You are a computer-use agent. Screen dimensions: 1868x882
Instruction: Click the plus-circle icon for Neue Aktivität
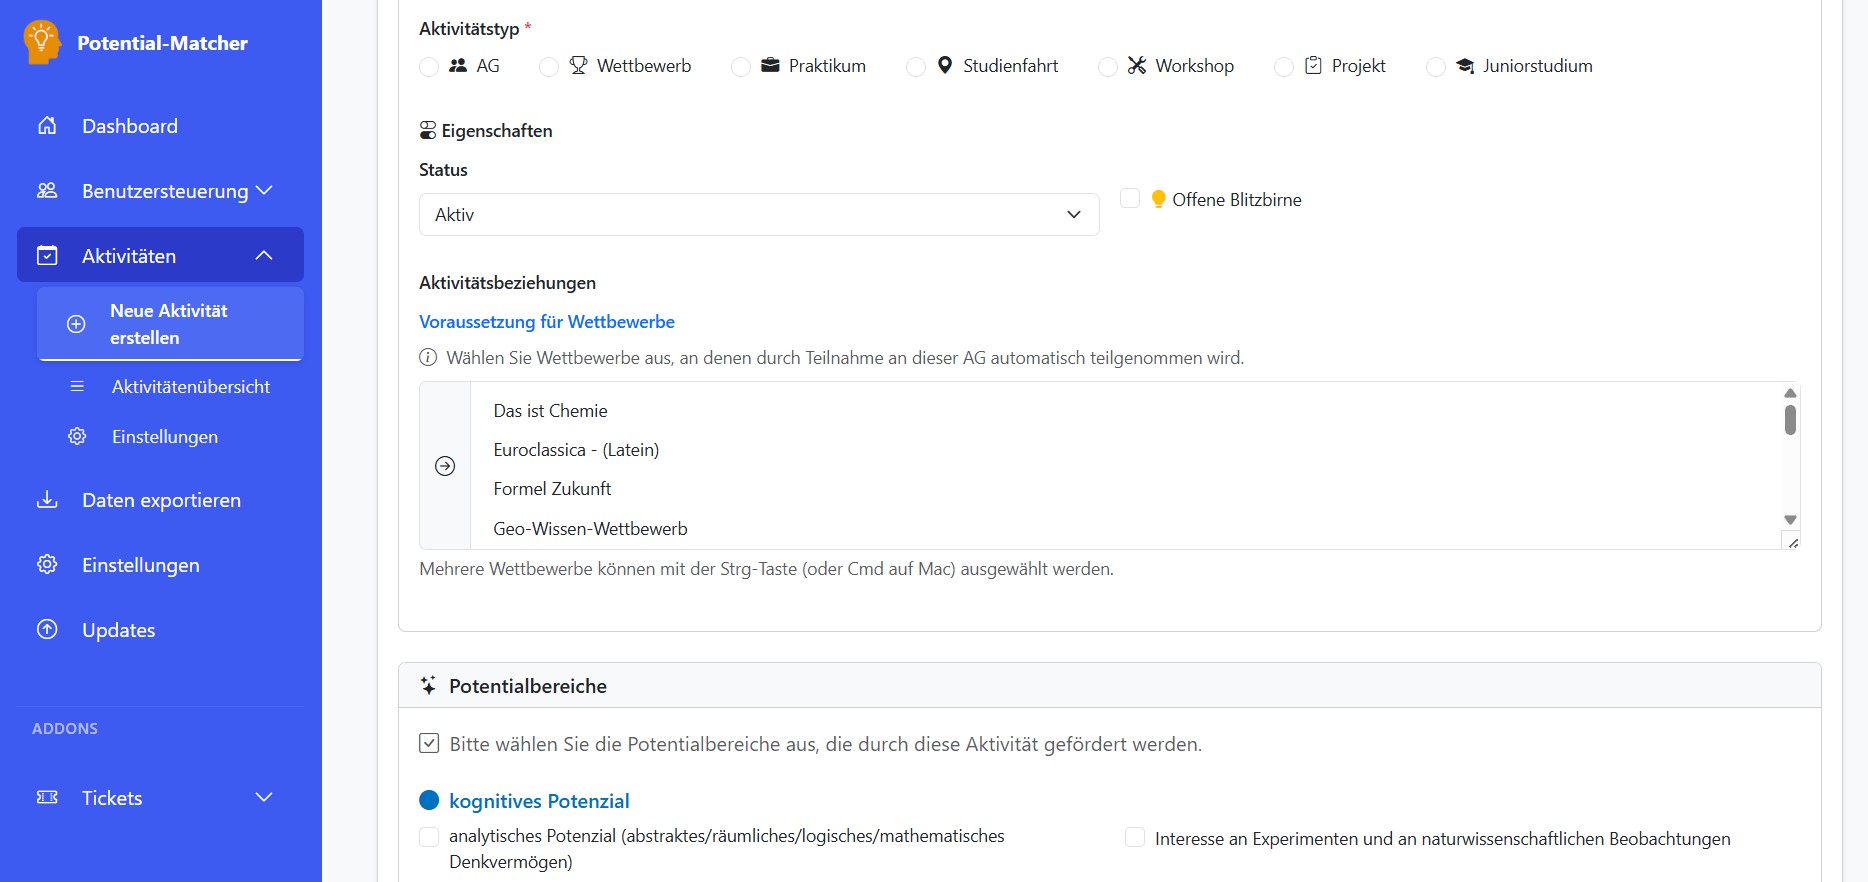coord(76,324)
